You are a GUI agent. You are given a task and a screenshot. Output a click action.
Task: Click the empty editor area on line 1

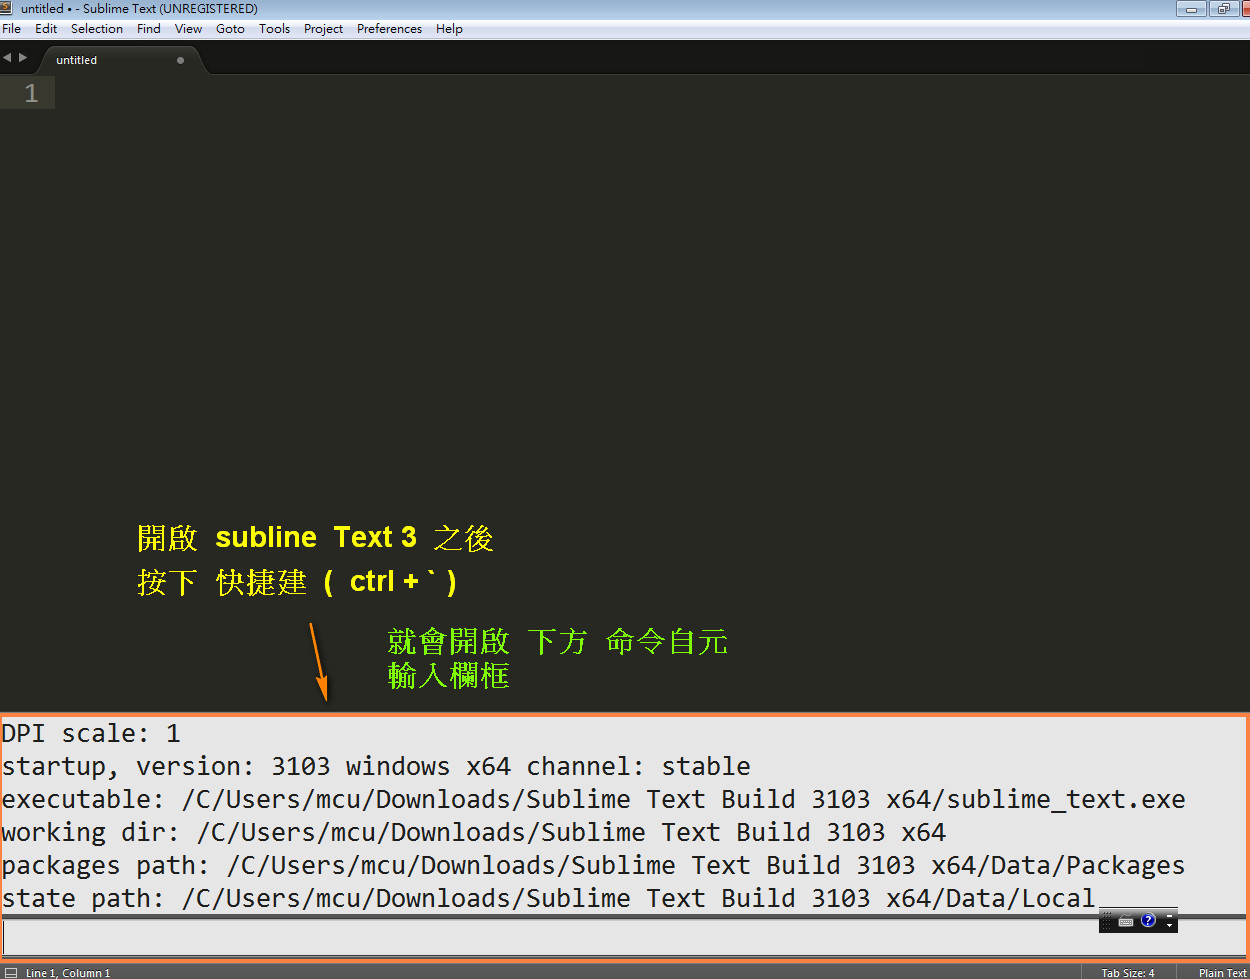pyautogui.click(x=650, y=93)
